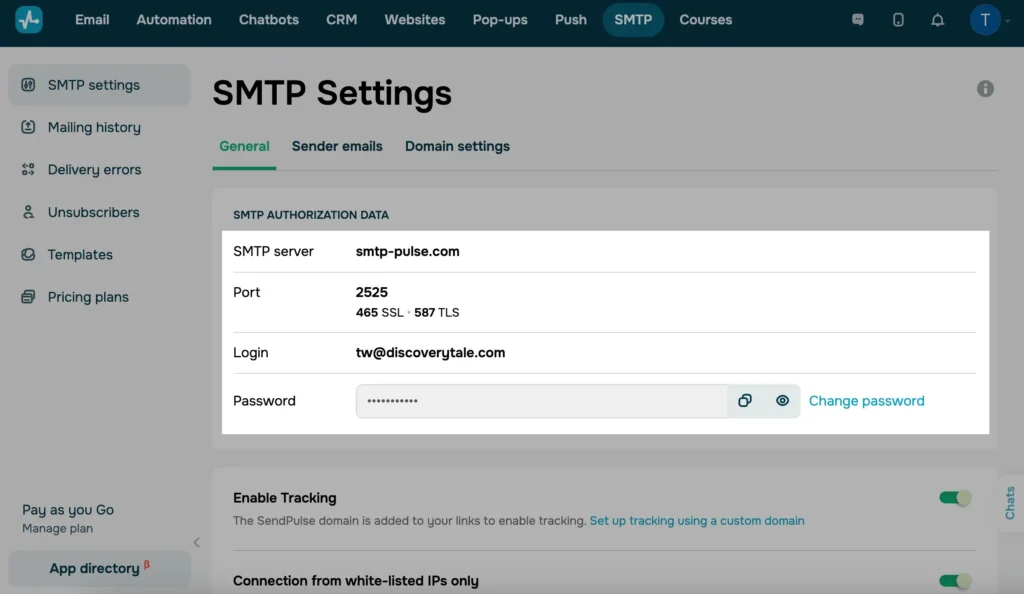This screenshot has height=594, width=1024.
Task: Open the Unsubscribers section
Action: [x=95, y=212]
